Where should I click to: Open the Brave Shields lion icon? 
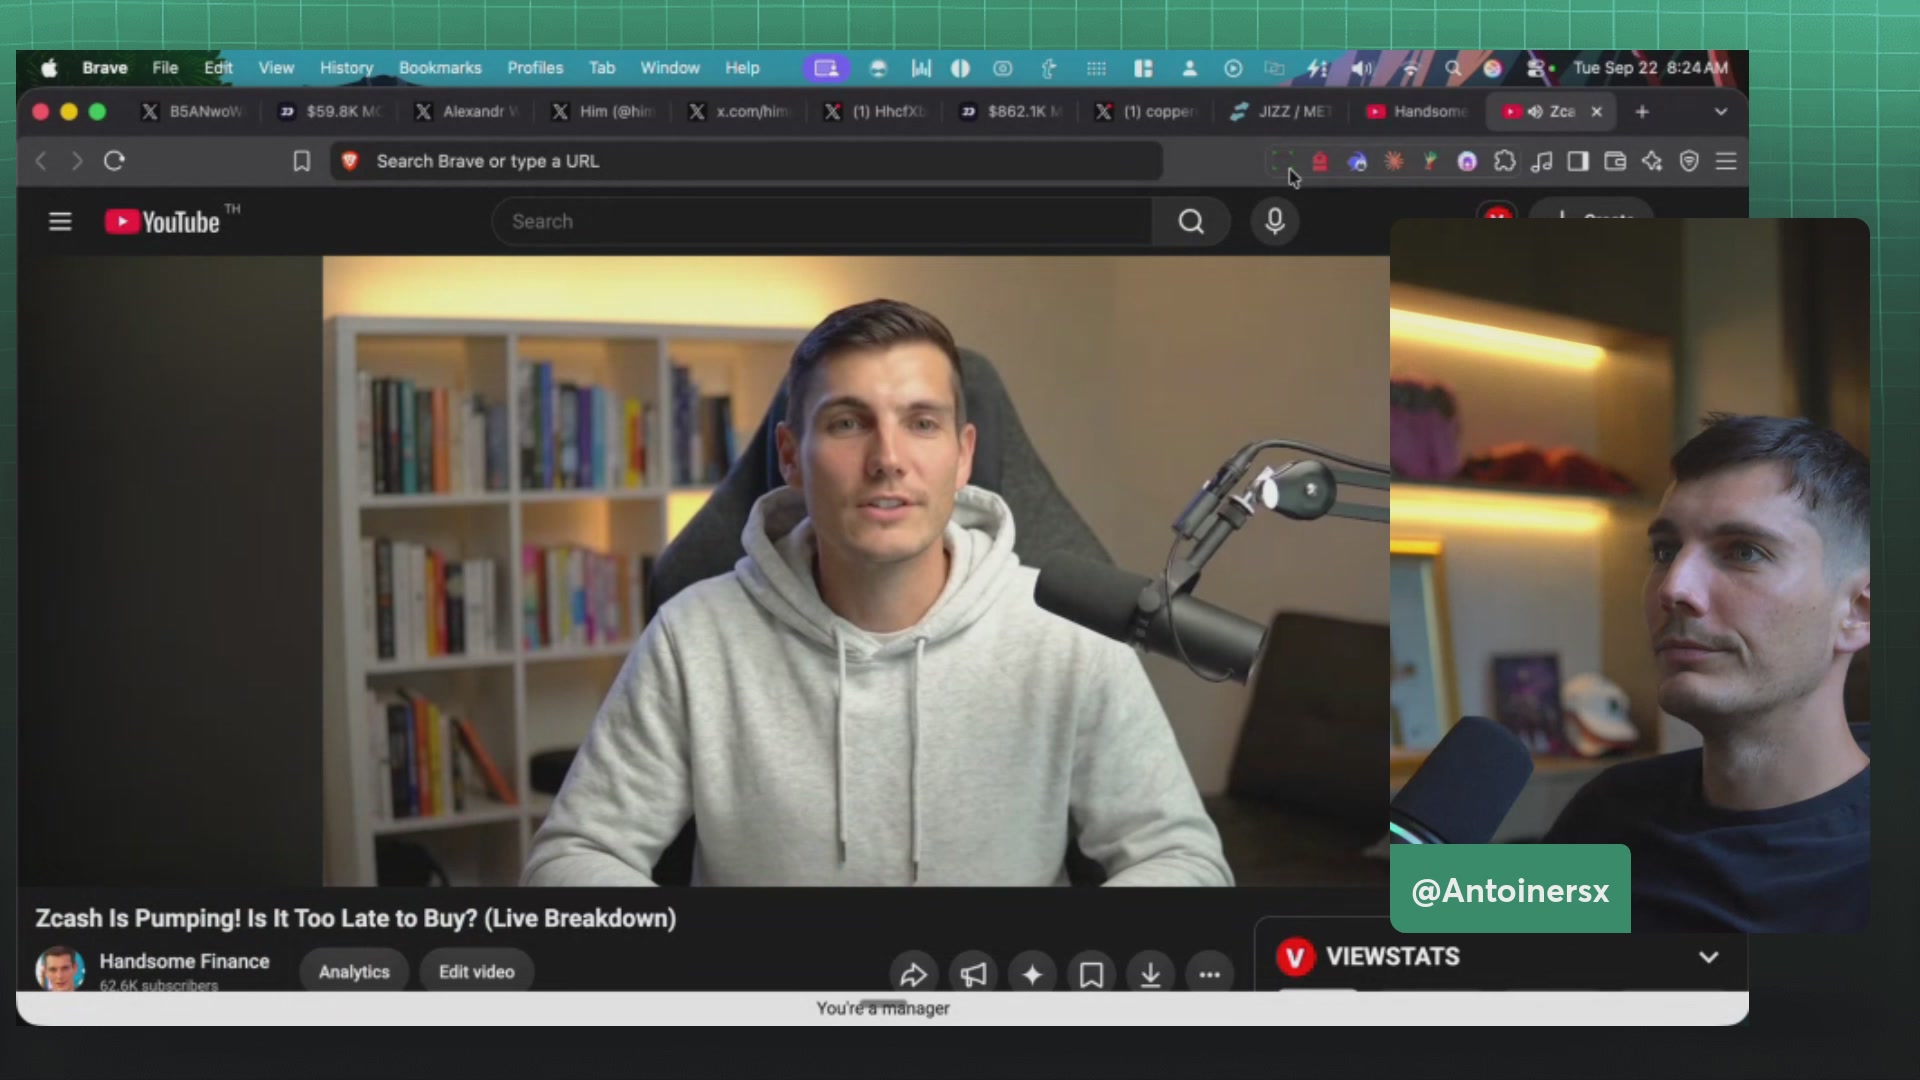350,161
